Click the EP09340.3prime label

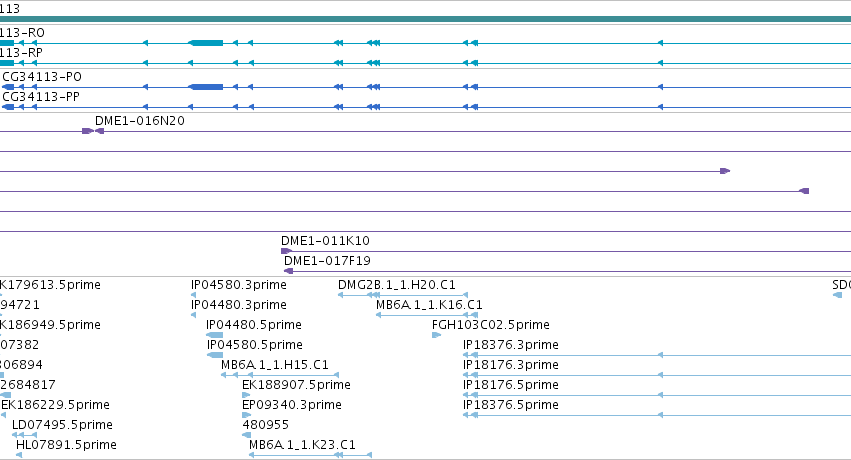coord(292,405)
